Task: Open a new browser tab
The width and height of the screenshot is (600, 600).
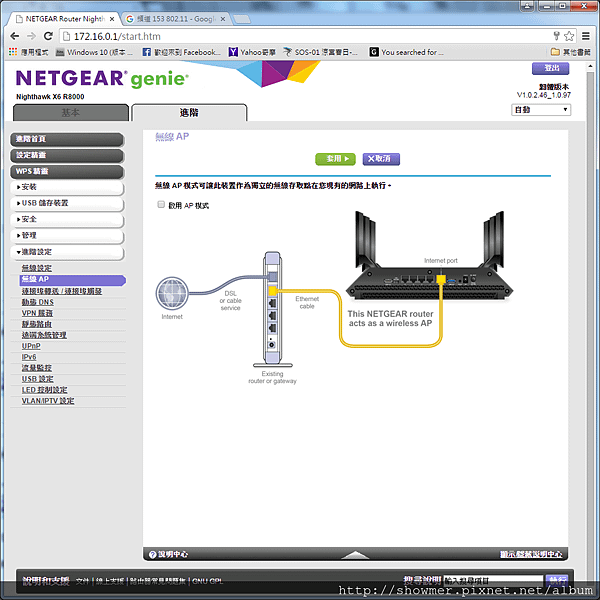Action: coord(241,19)
